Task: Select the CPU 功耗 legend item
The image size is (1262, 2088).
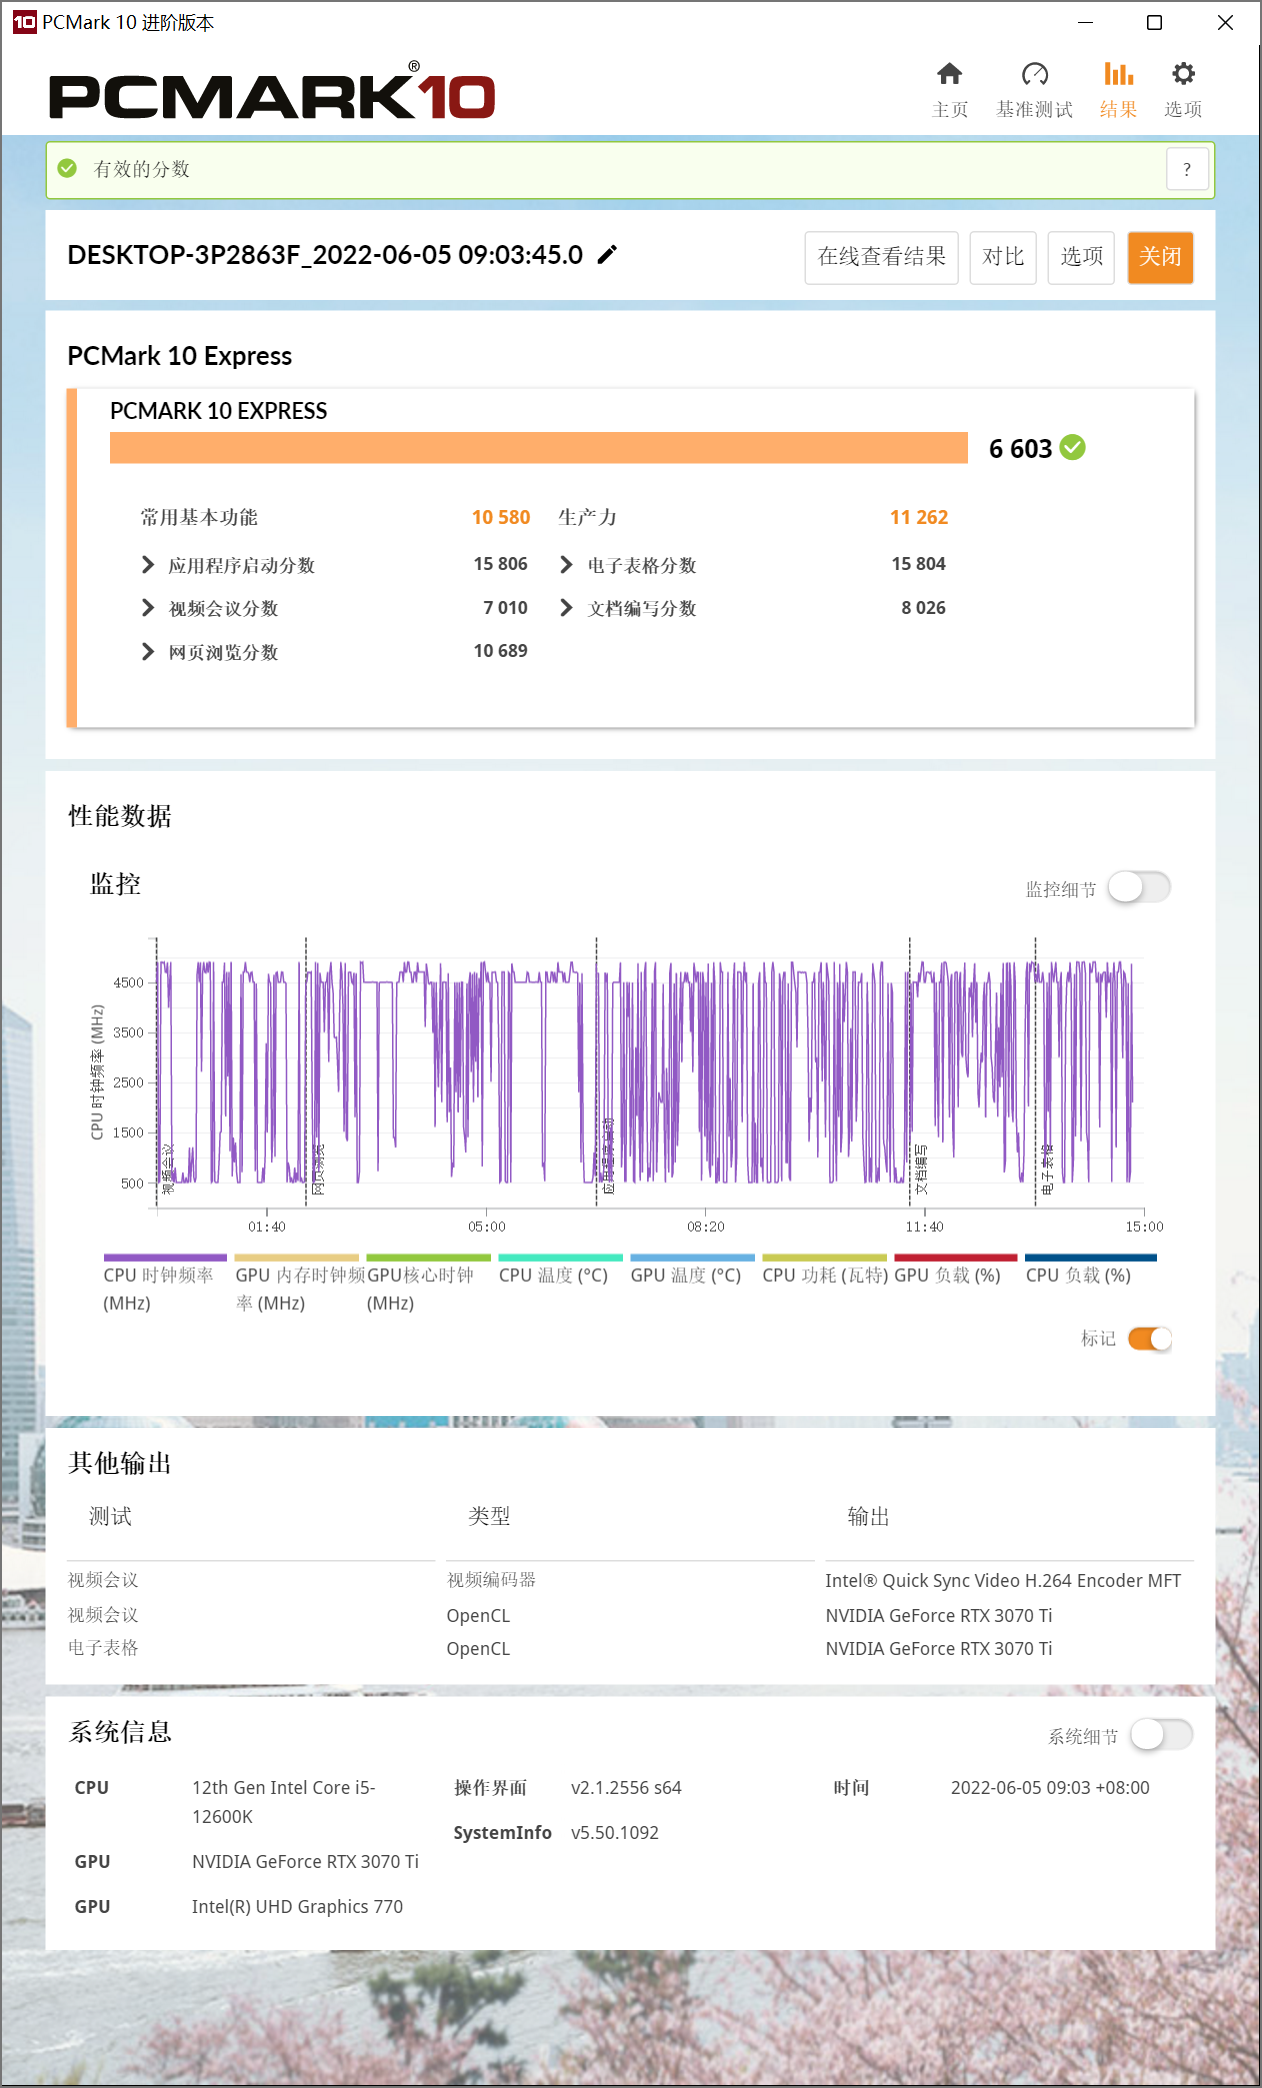Action: tap(824, 1270)
